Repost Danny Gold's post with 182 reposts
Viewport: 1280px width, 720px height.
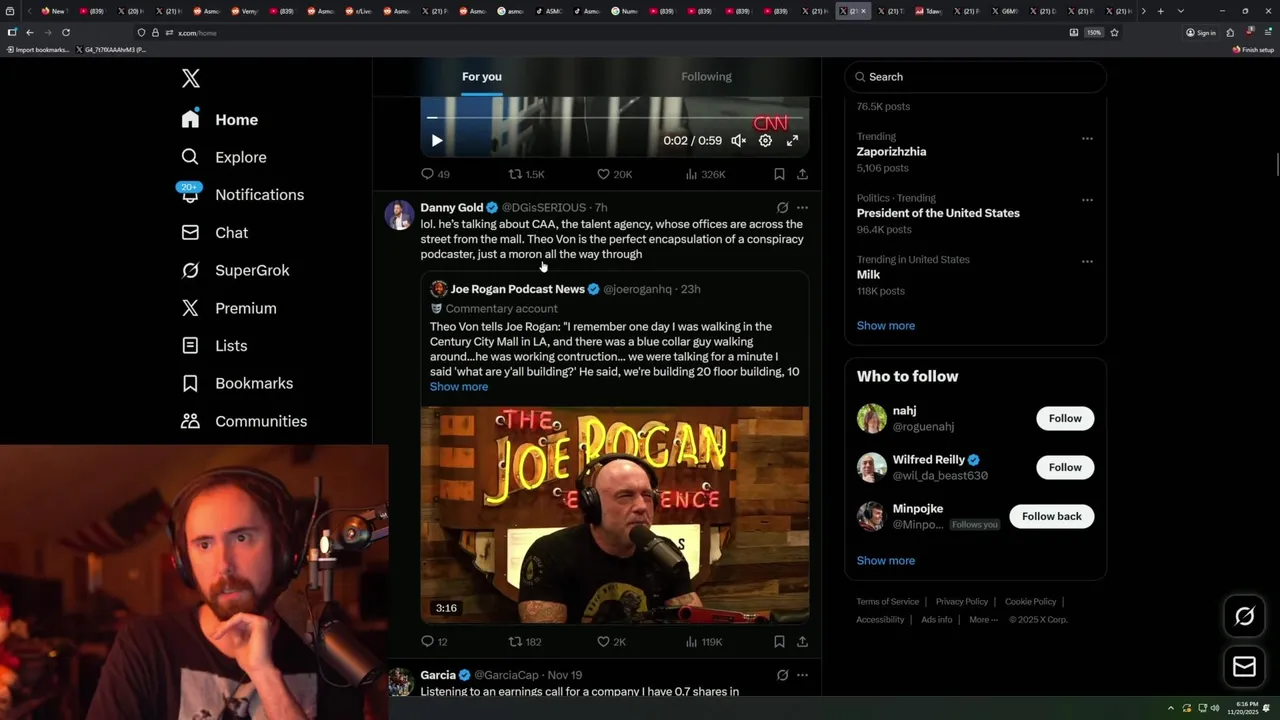coord(525,642)
